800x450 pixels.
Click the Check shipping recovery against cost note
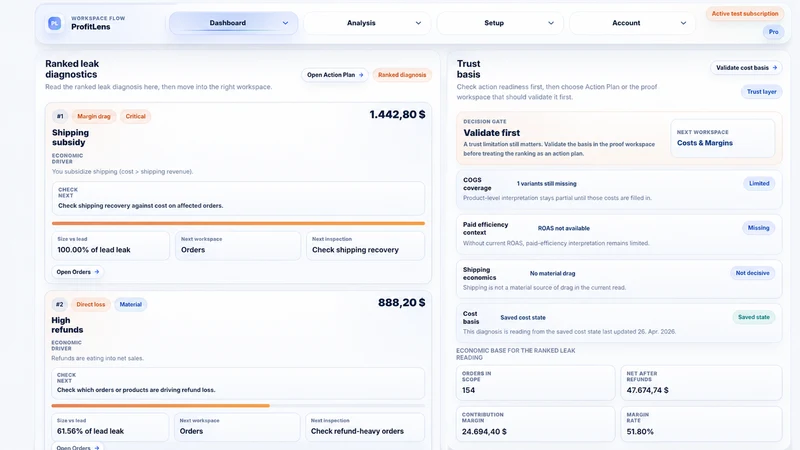[x=238, y=198]
